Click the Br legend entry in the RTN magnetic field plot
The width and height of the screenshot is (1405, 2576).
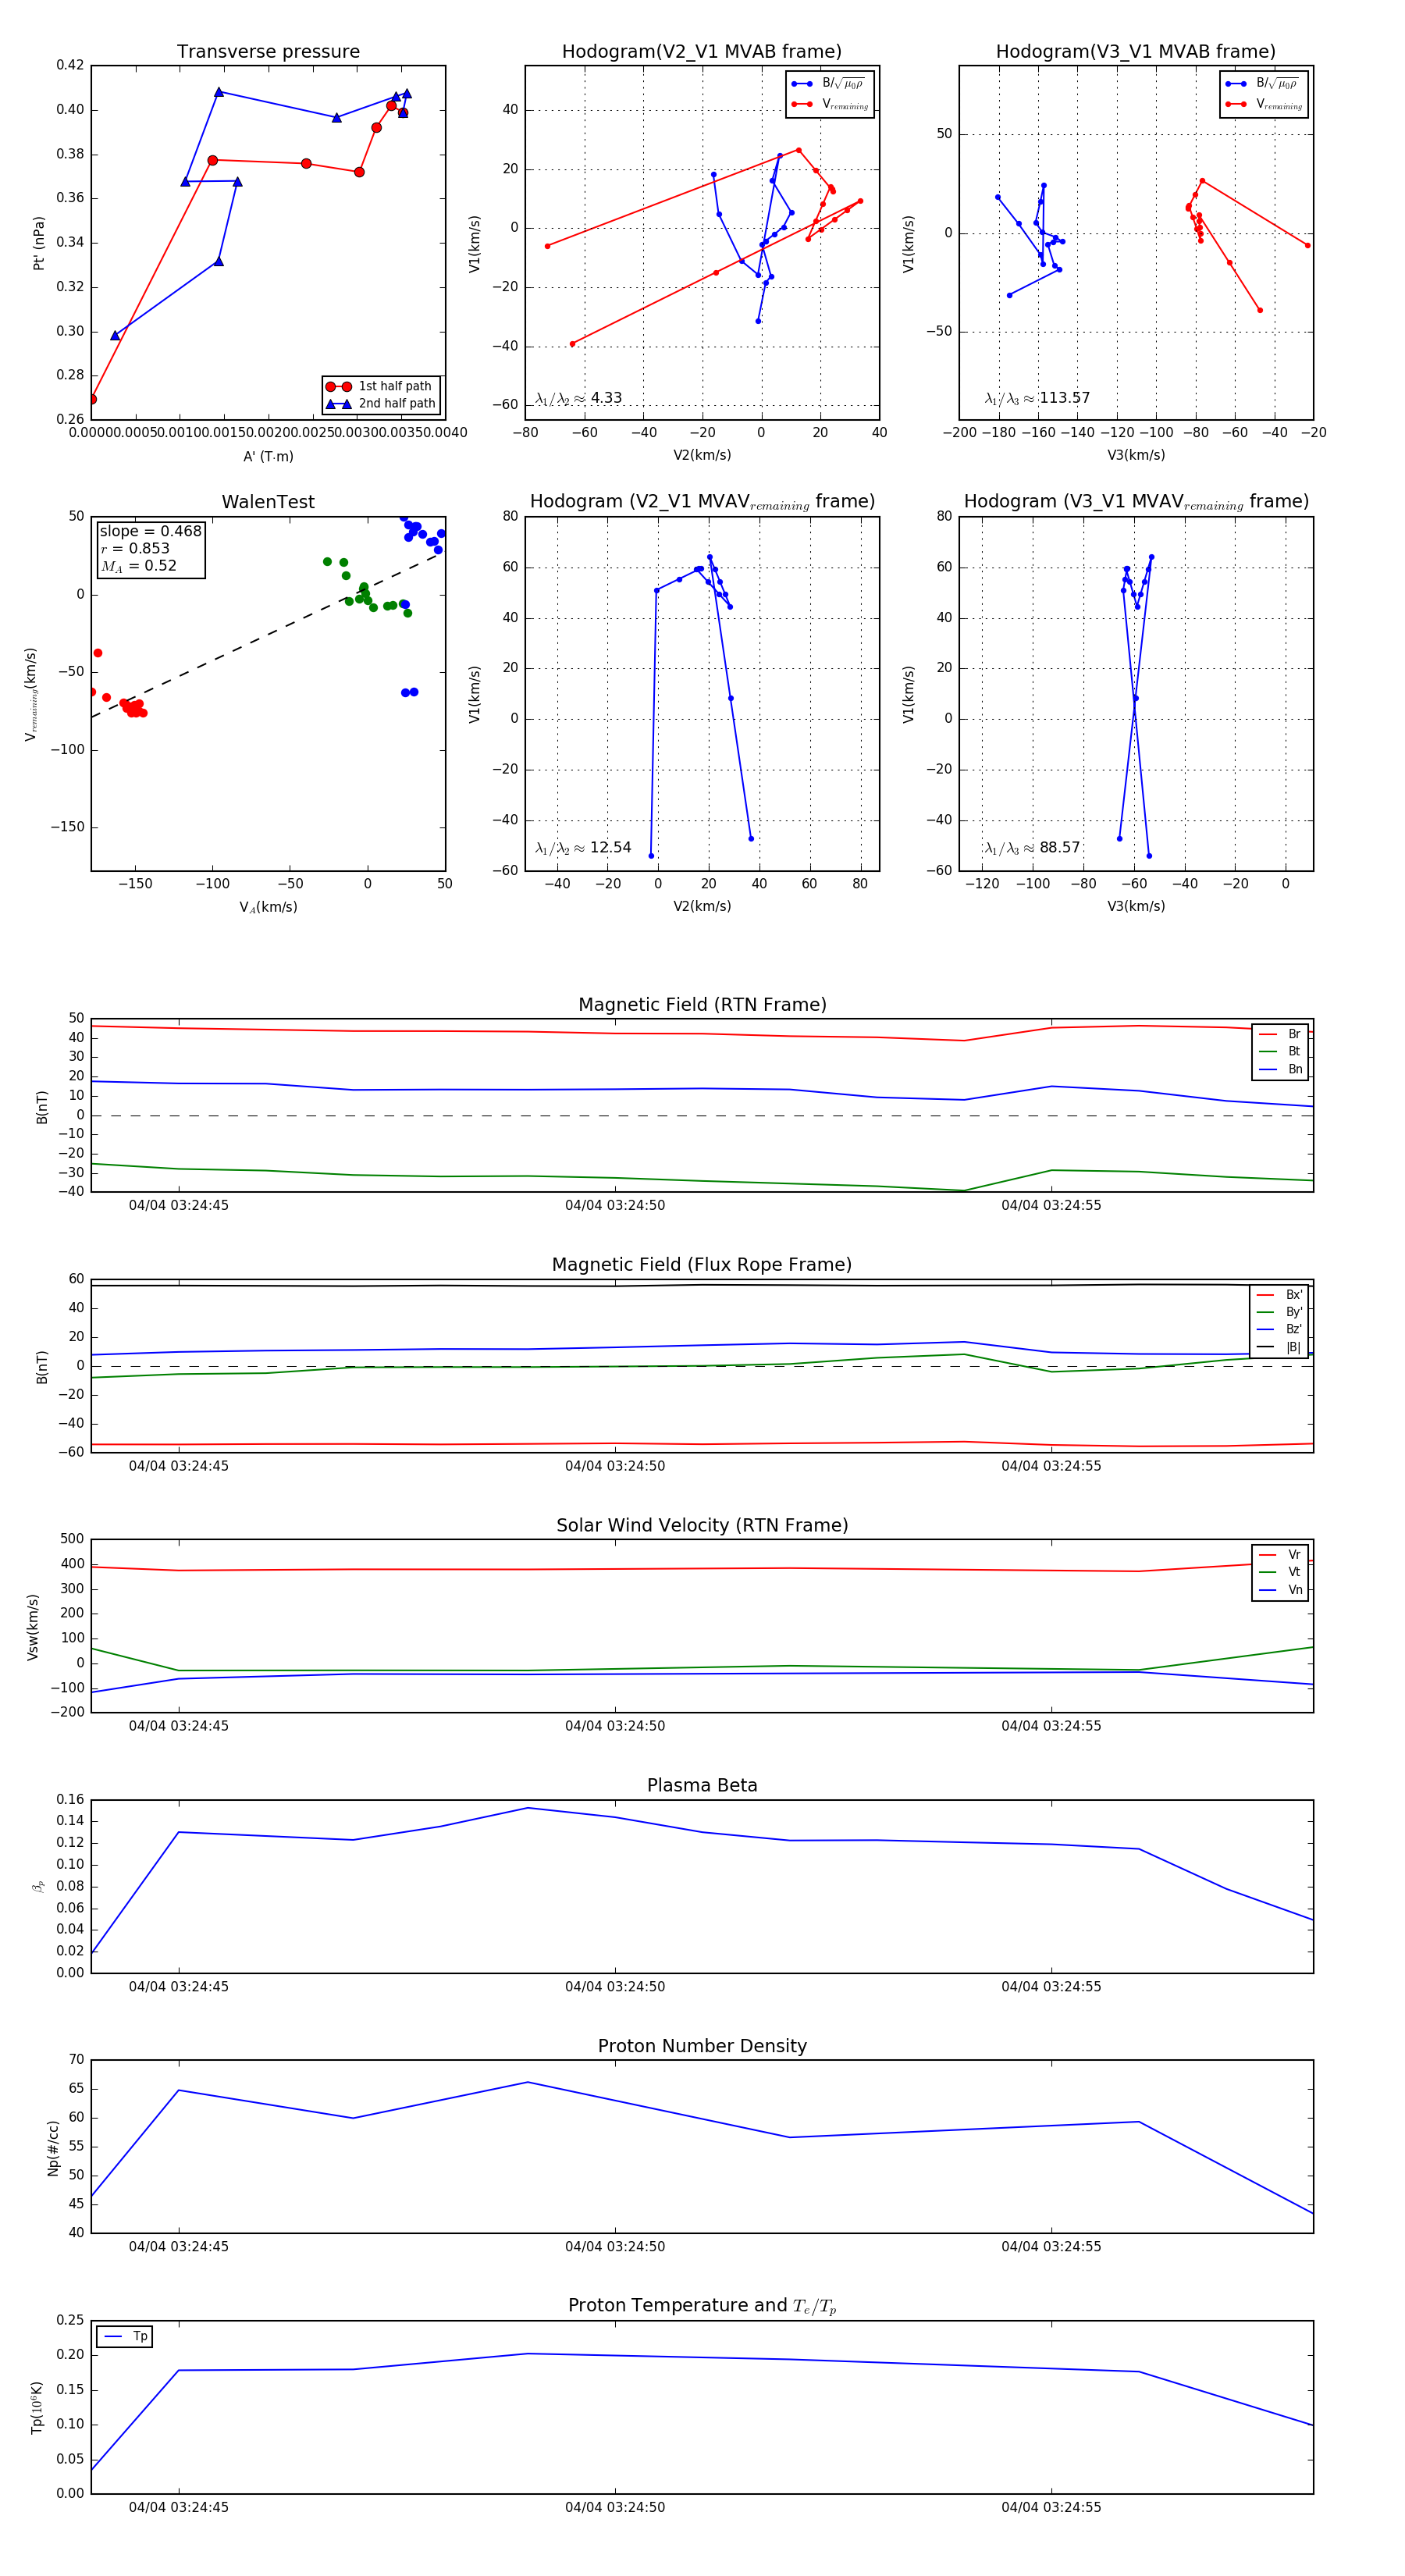tap(1281, 1034)
